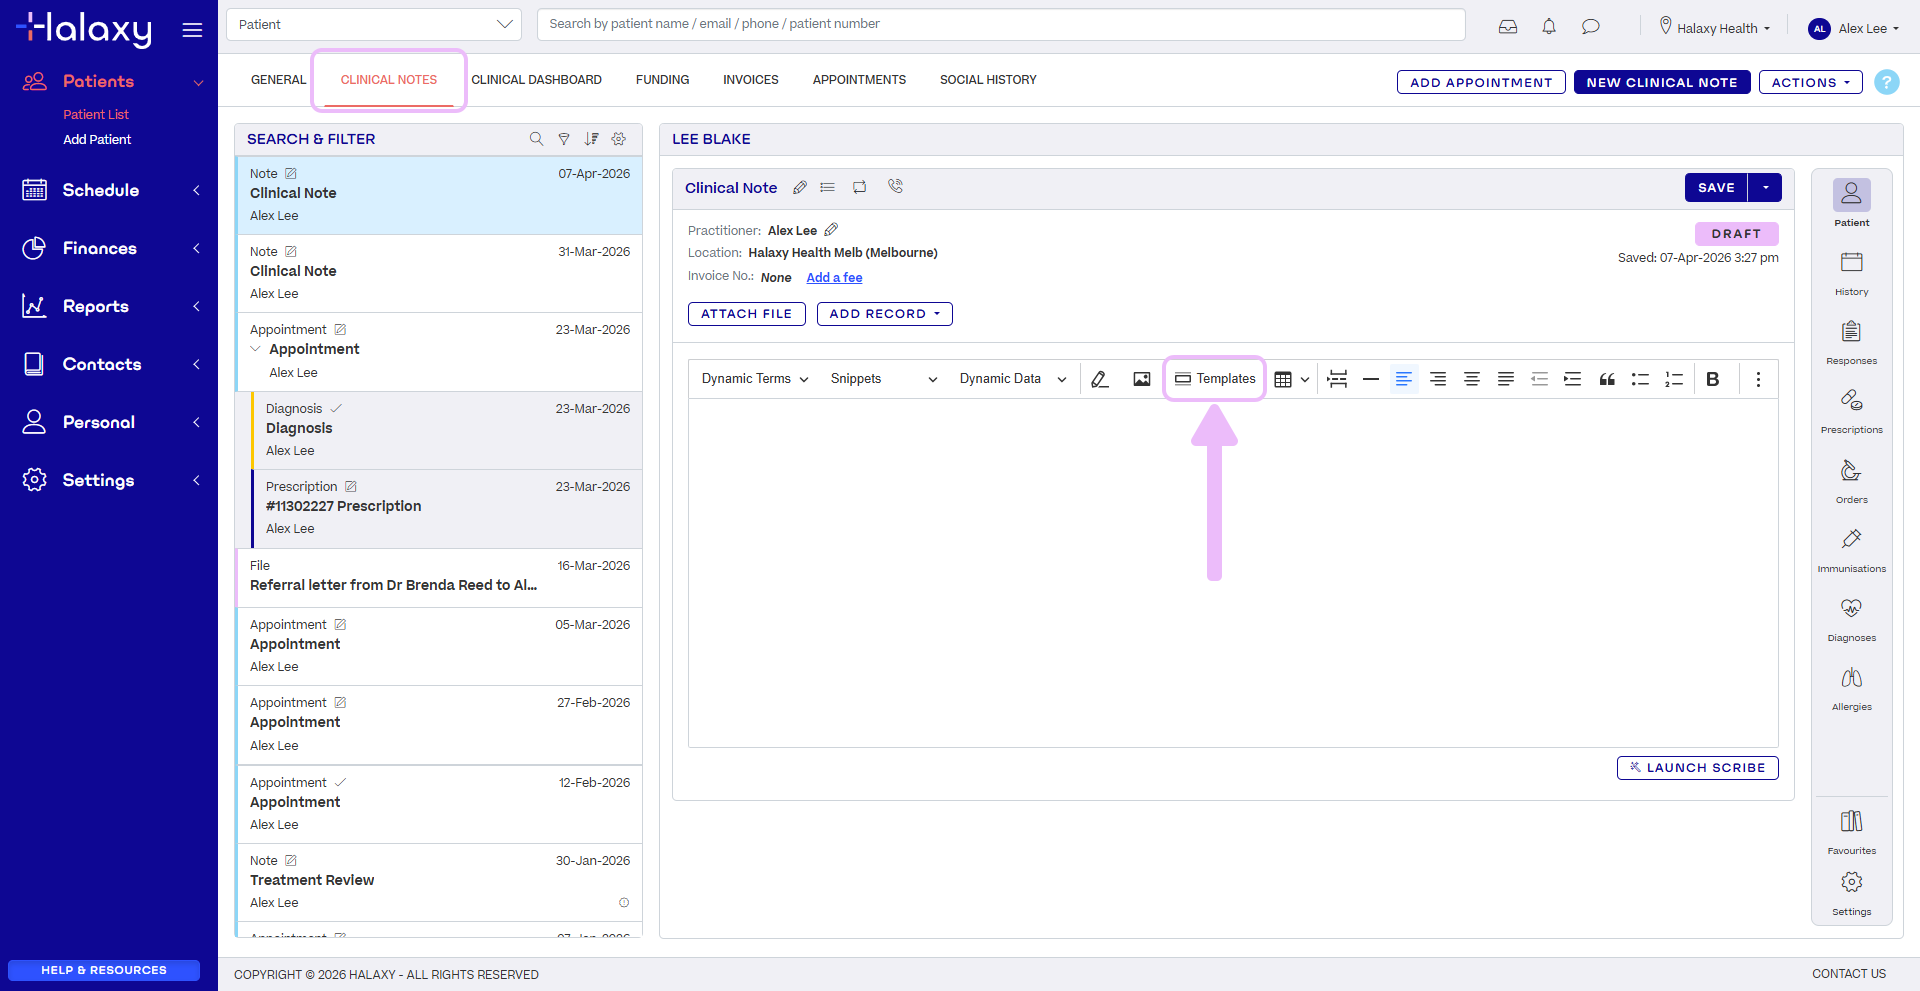Image resolution: width=1920 pixels, height=991 pixels.
Task: Click the help question mark icon
Action: [1887, 82]
